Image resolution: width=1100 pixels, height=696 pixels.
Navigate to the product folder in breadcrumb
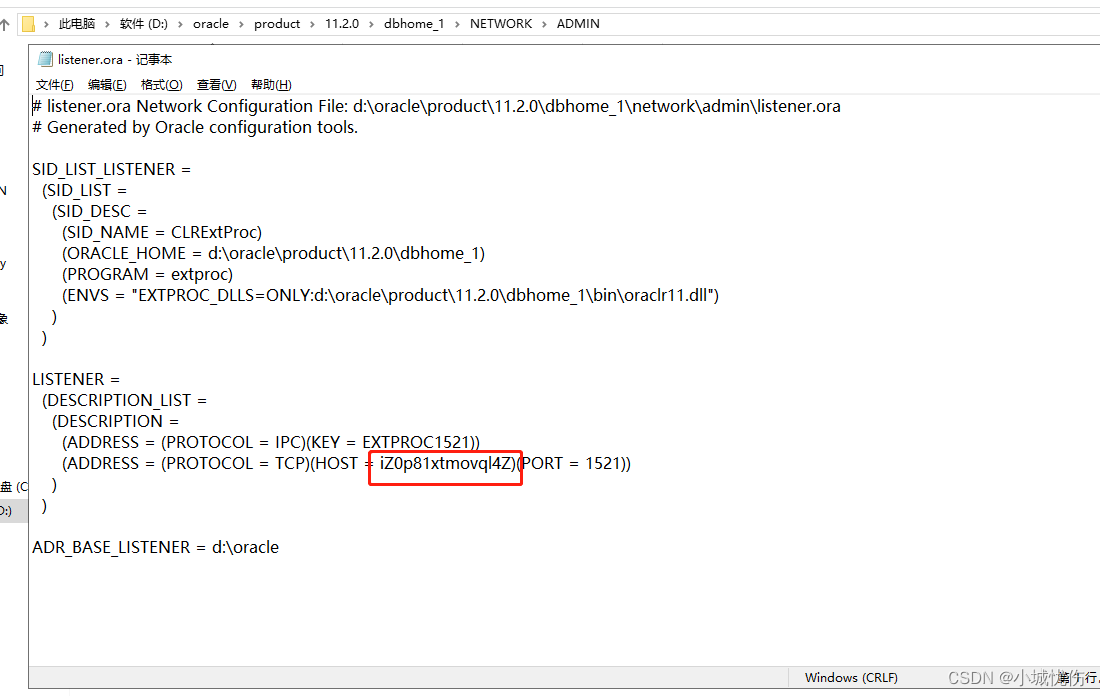pyautogui.click(x=277, y=23)
